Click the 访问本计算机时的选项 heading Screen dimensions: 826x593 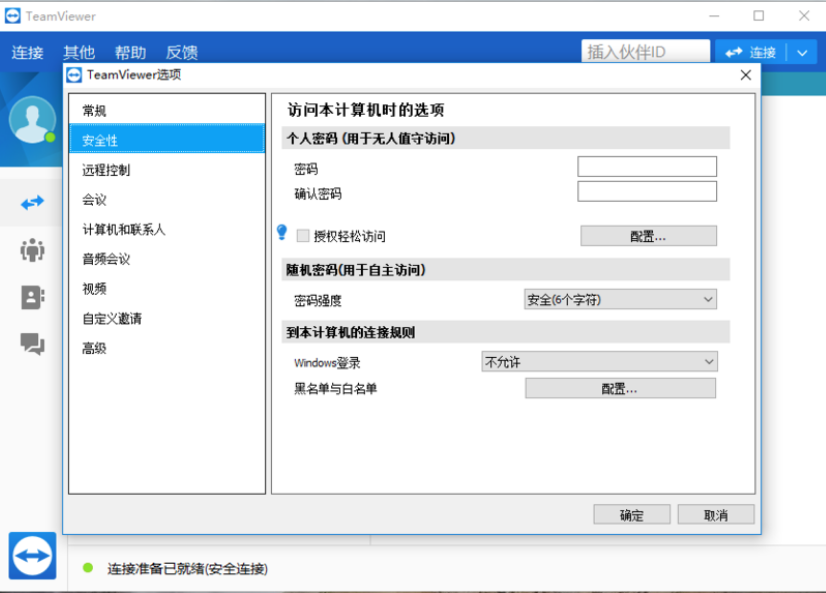pos(366,110)
